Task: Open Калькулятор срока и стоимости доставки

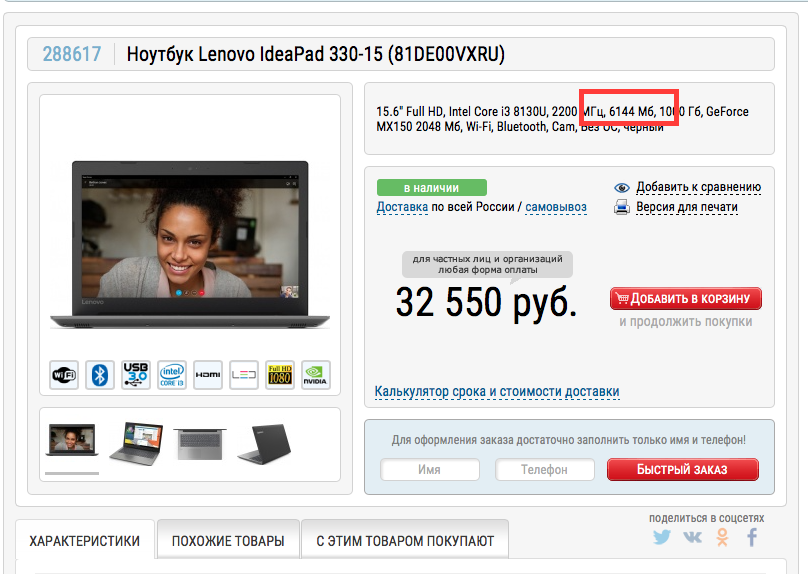Action: coord(497,392)
